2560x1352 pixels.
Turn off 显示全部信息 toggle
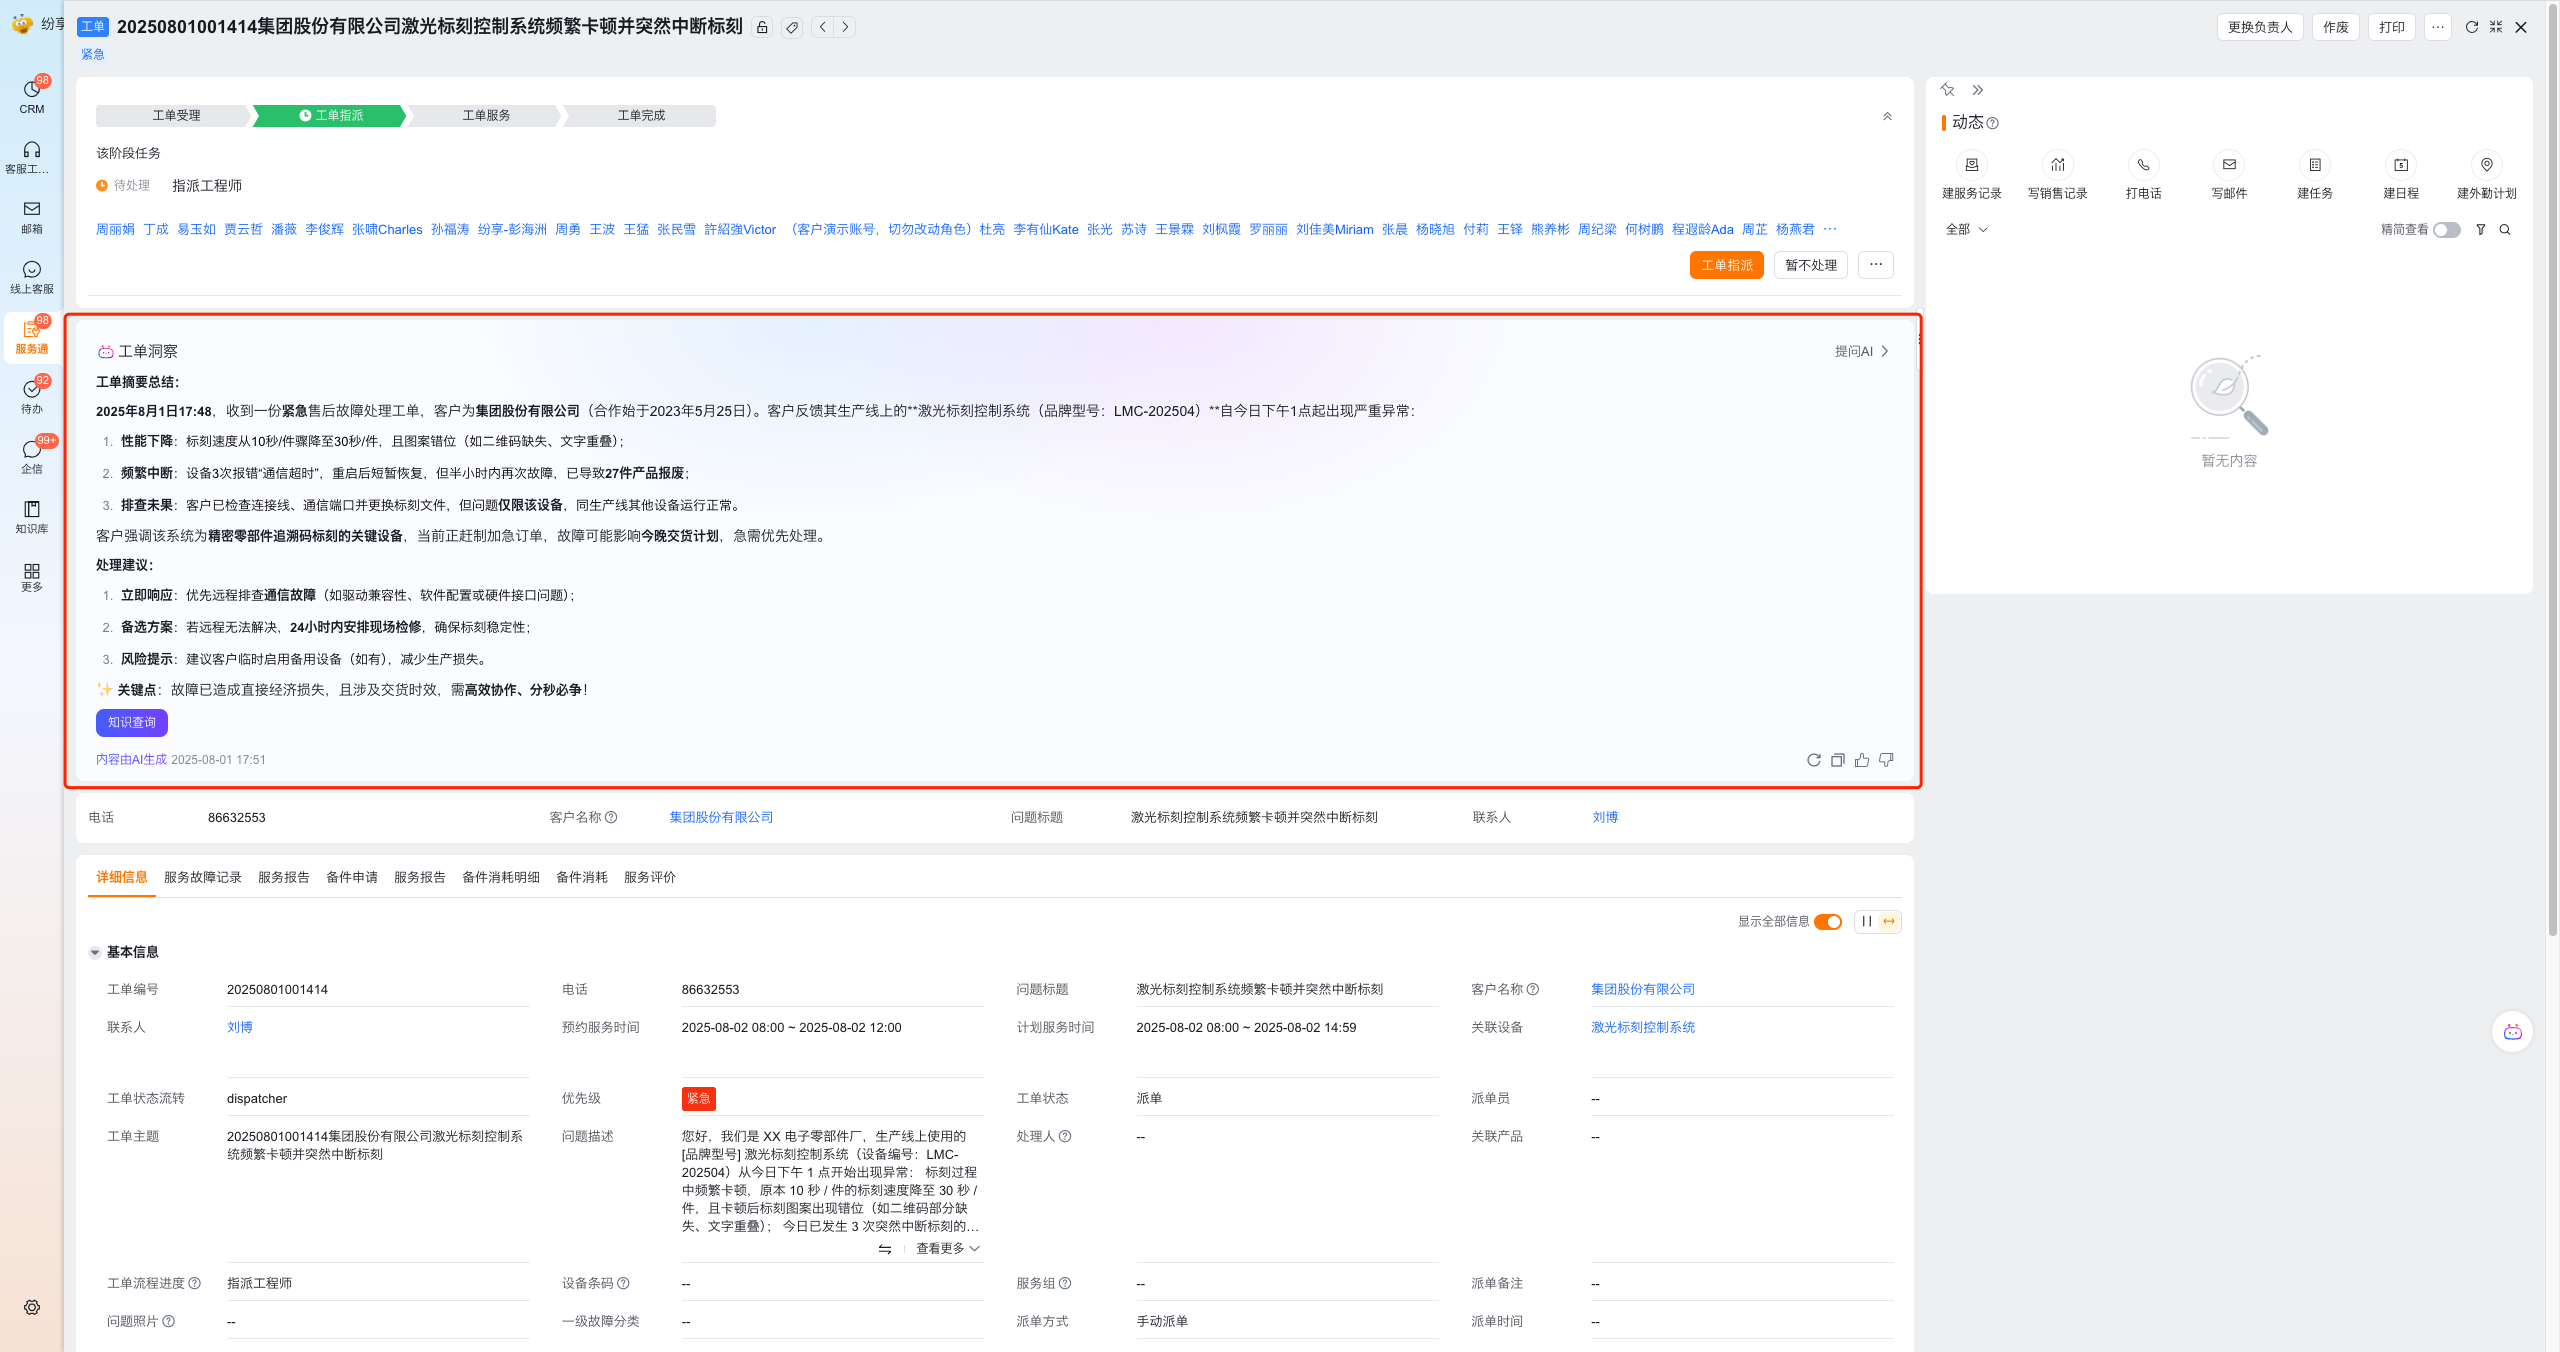[1828, 922]
